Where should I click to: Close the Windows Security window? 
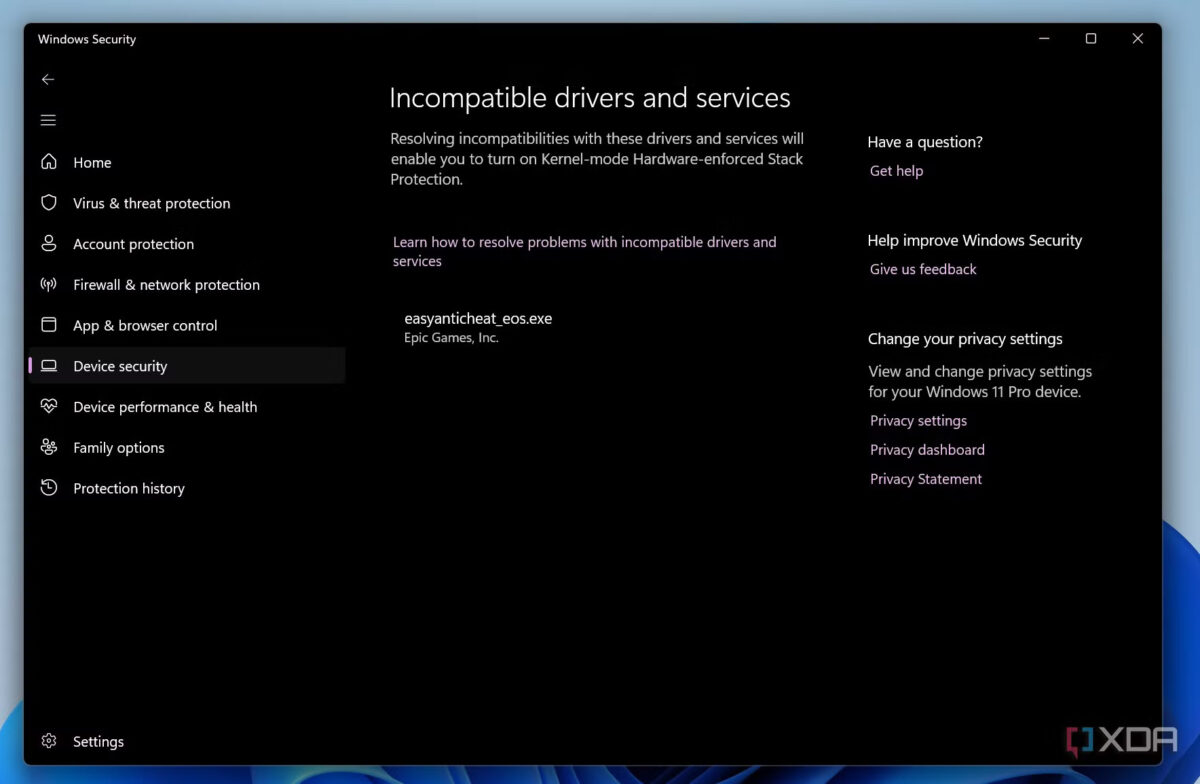point(1137,39)
